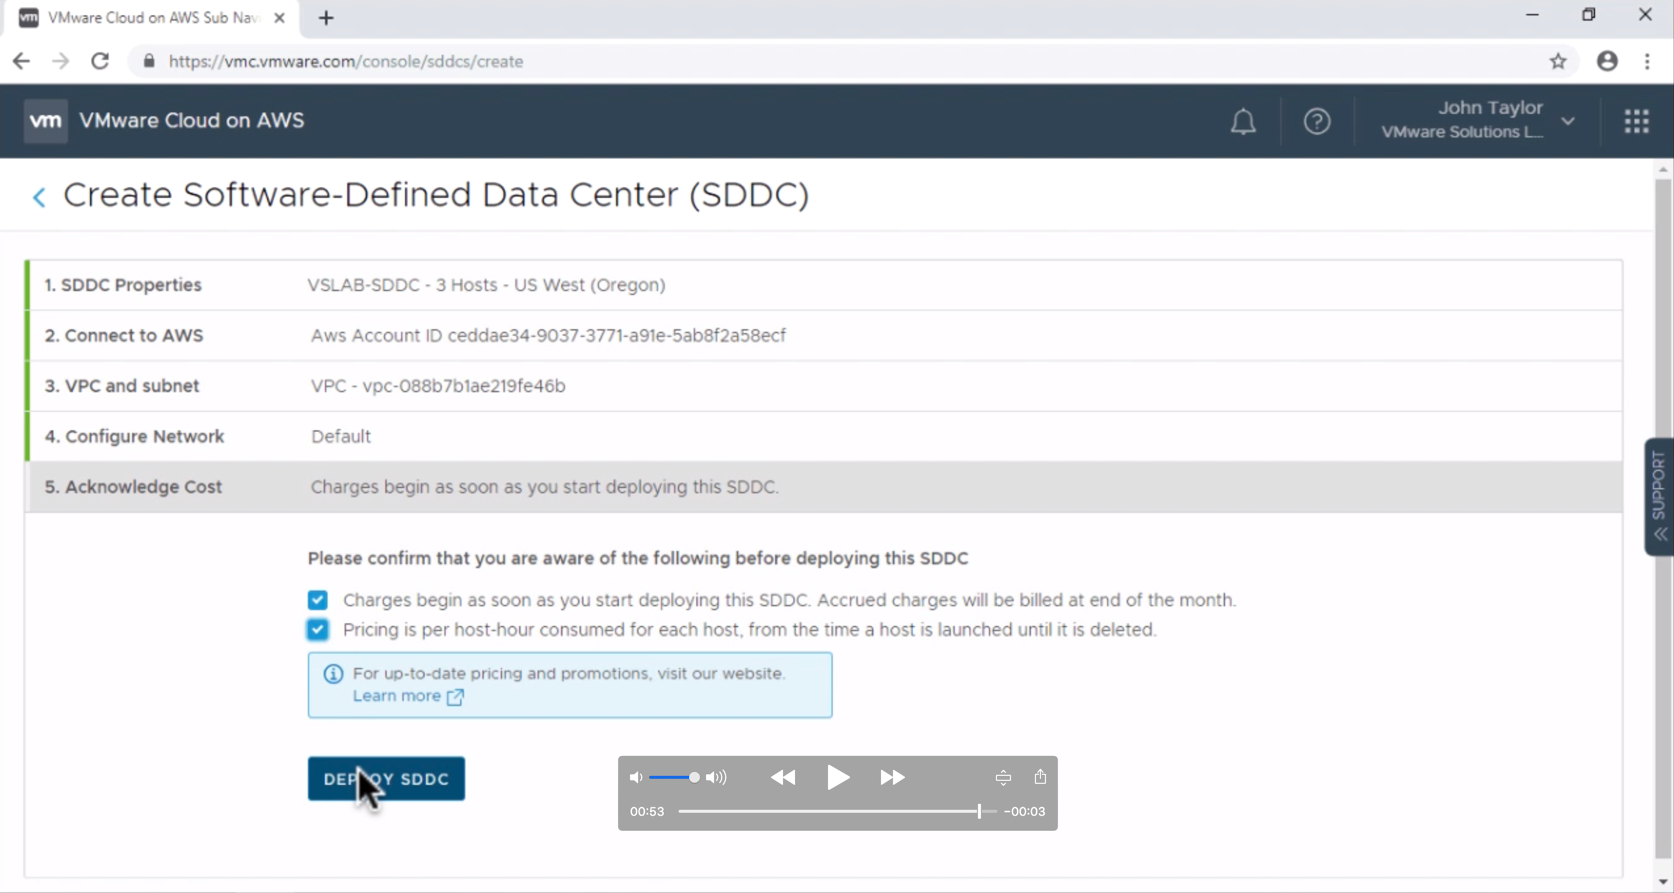Adjust the video volume slider

[674, 777]
